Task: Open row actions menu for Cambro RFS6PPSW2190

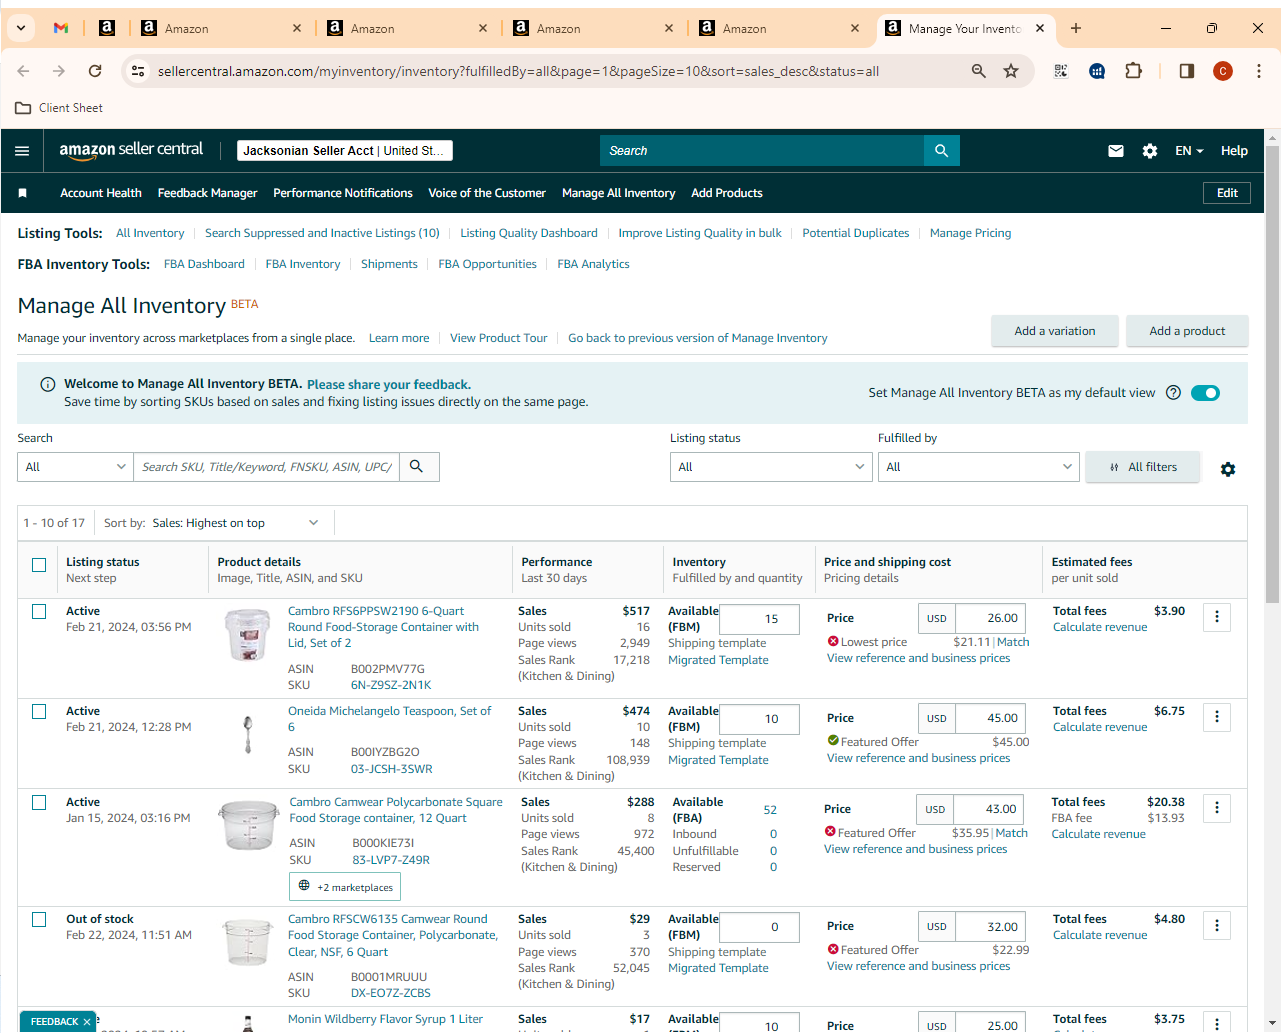Action: pyautogui.click(x=1217, y=617)
